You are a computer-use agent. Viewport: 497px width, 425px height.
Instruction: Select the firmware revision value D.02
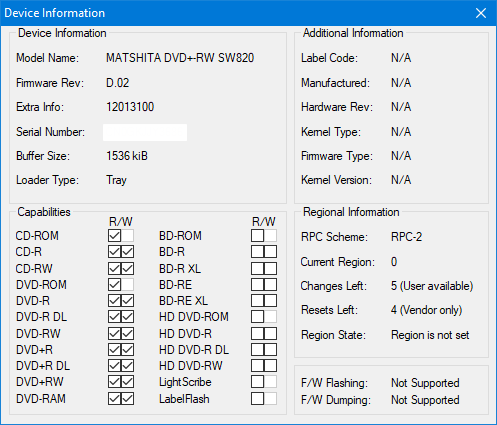[x=118, y=83]
